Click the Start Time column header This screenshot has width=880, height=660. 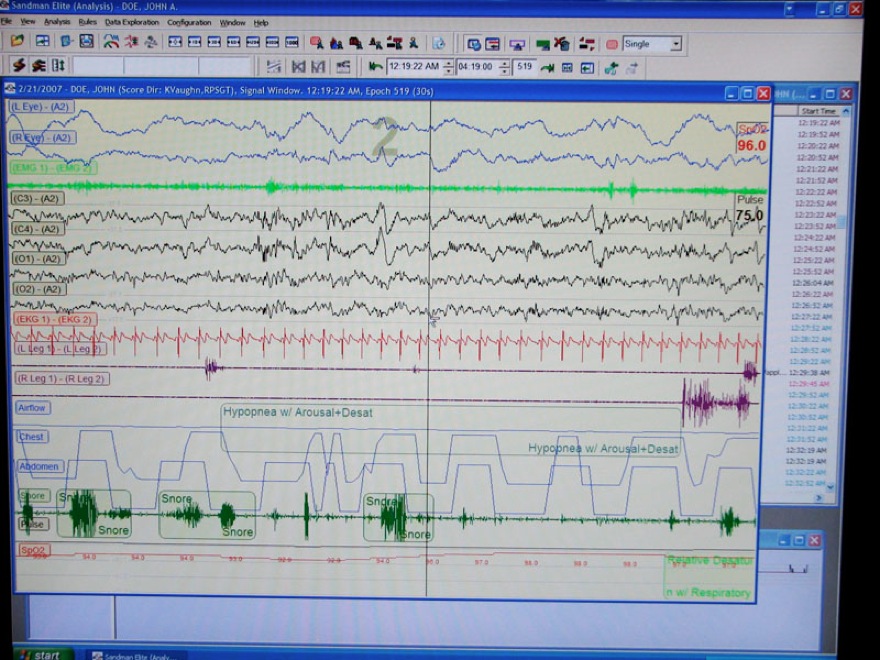coord(818,111)
